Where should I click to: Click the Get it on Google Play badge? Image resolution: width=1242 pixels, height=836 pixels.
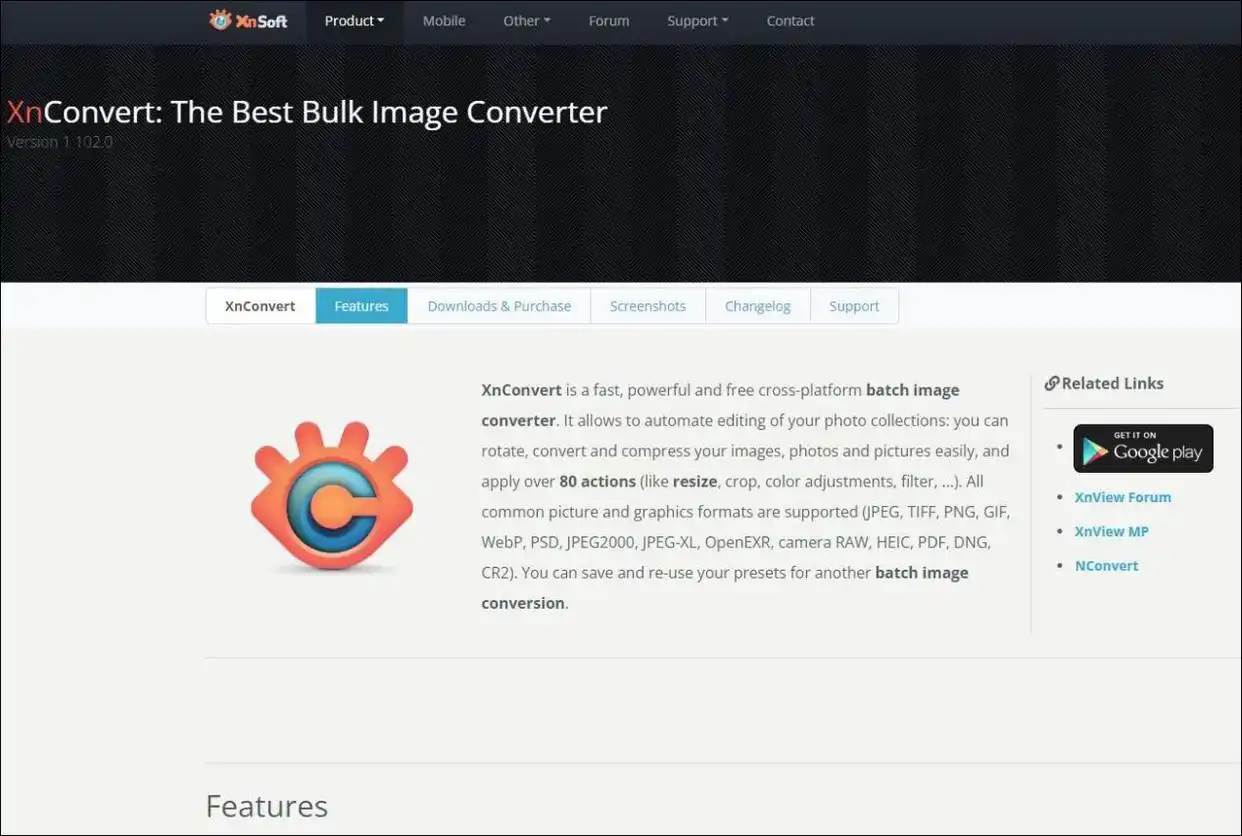click(1143, 448)
